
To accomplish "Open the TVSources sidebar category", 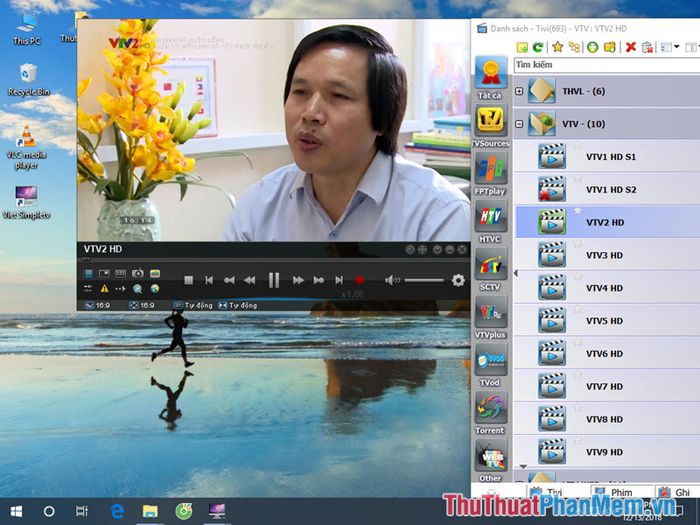I will pos(490,125).
